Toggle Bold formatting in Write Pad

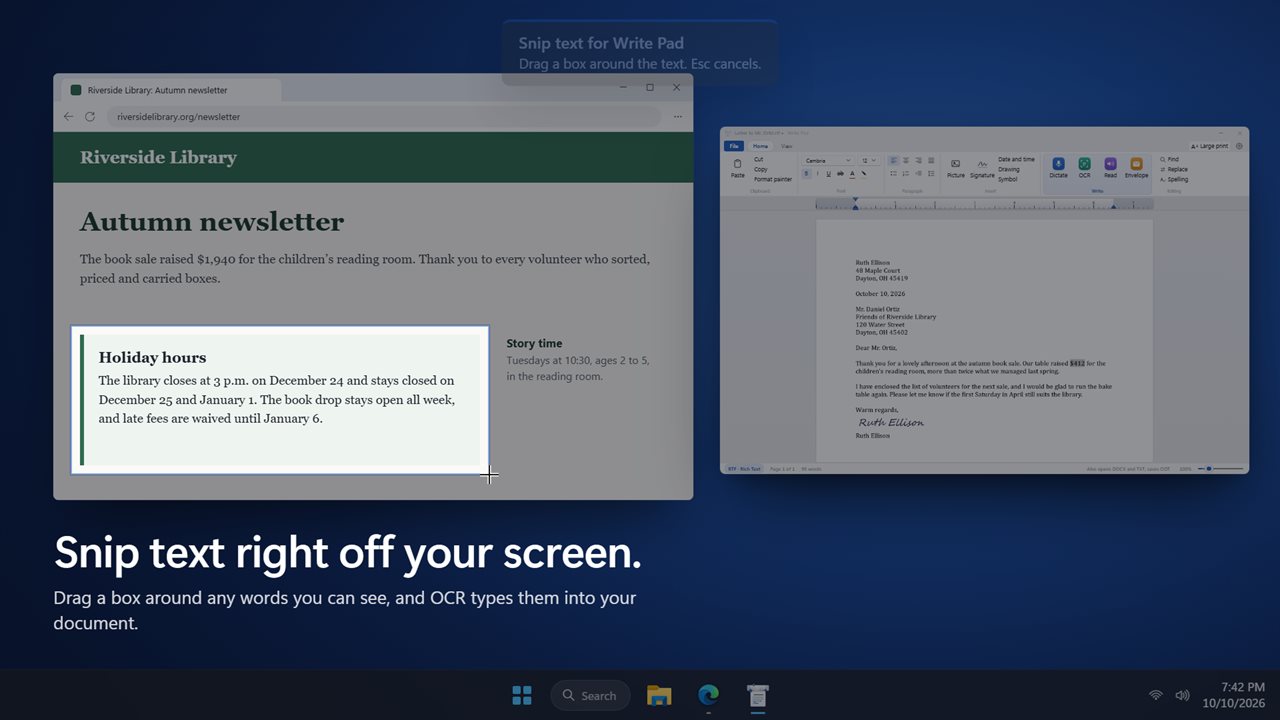point(806,173)
